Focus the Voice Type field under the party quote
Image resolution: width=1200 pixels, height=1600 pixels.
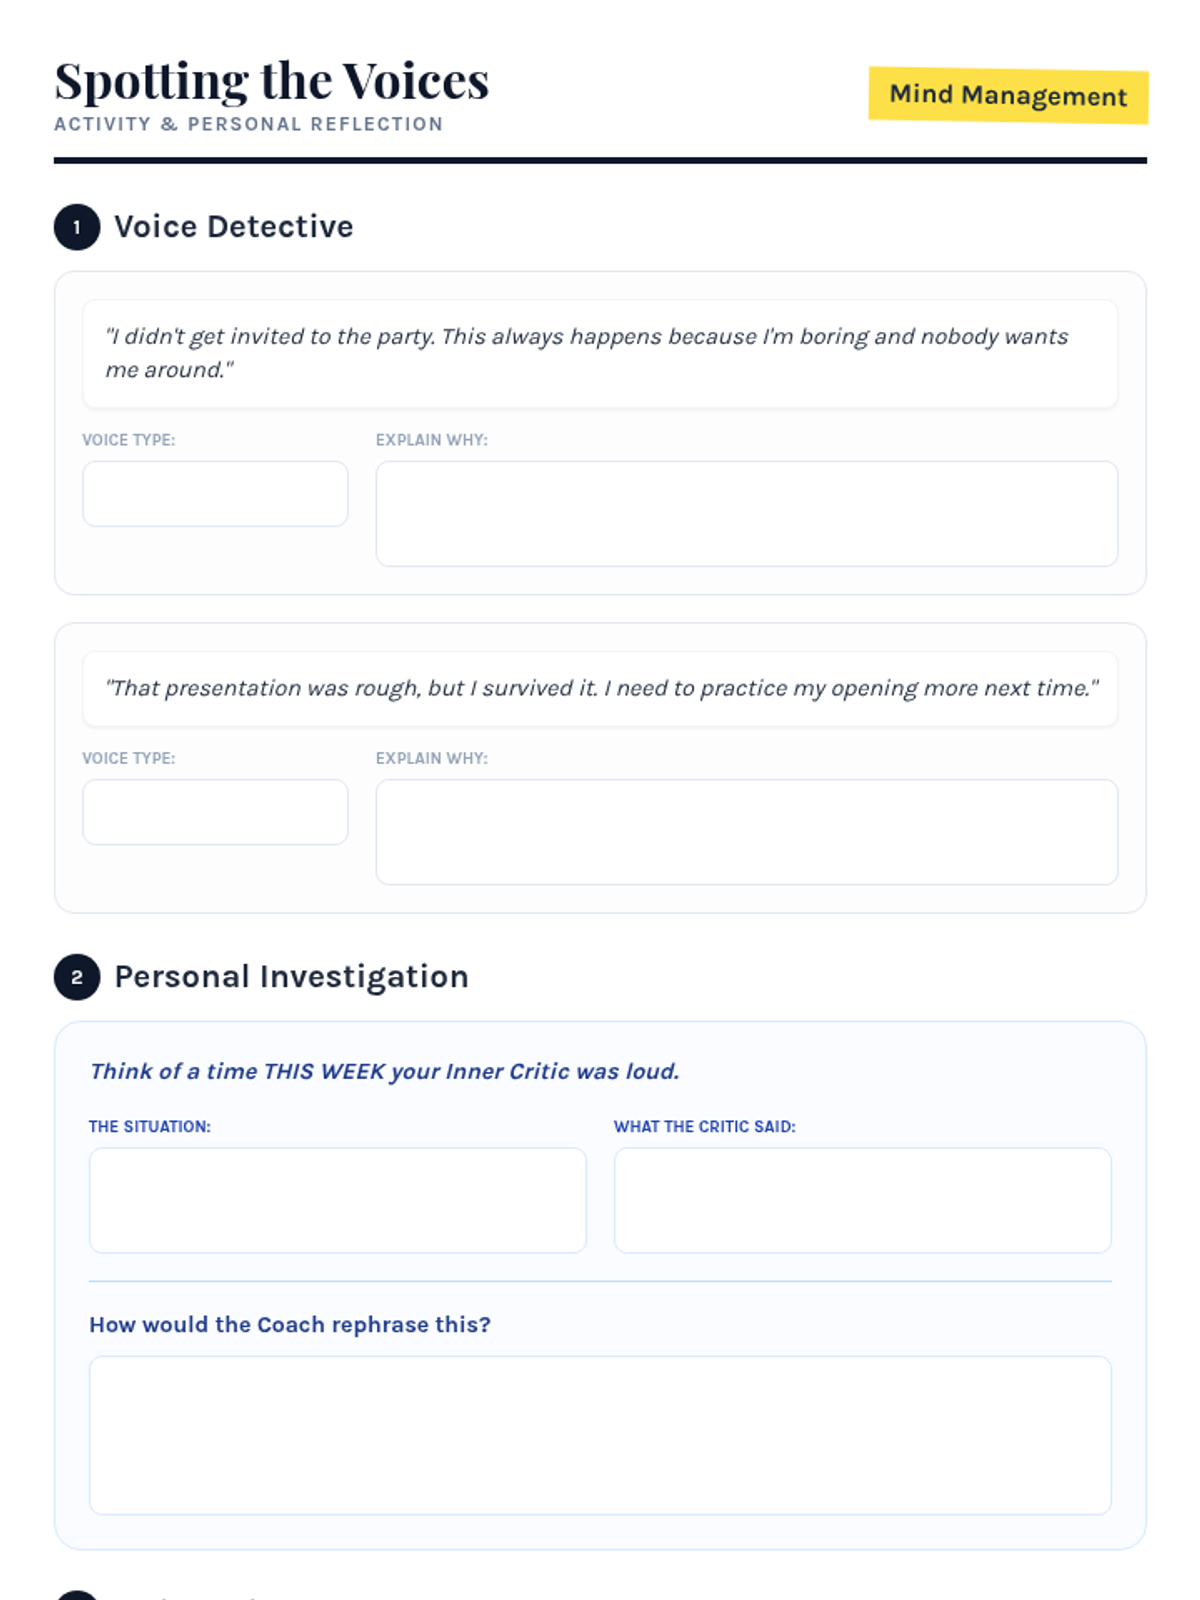tap(215, 494)
